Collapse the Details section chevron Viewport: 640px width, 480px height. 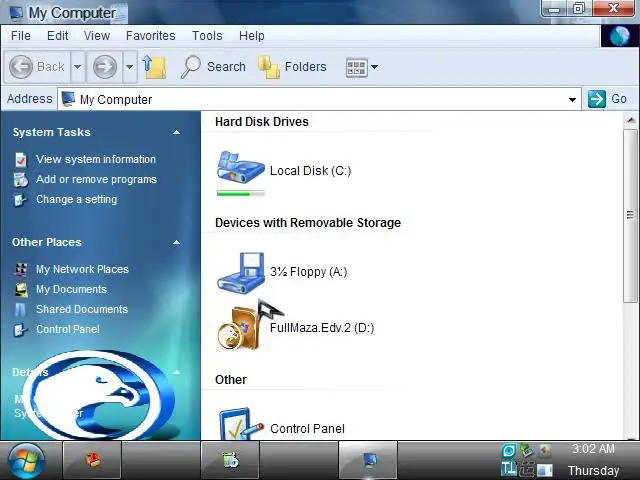pyautogui.click(x=176, y=372)
